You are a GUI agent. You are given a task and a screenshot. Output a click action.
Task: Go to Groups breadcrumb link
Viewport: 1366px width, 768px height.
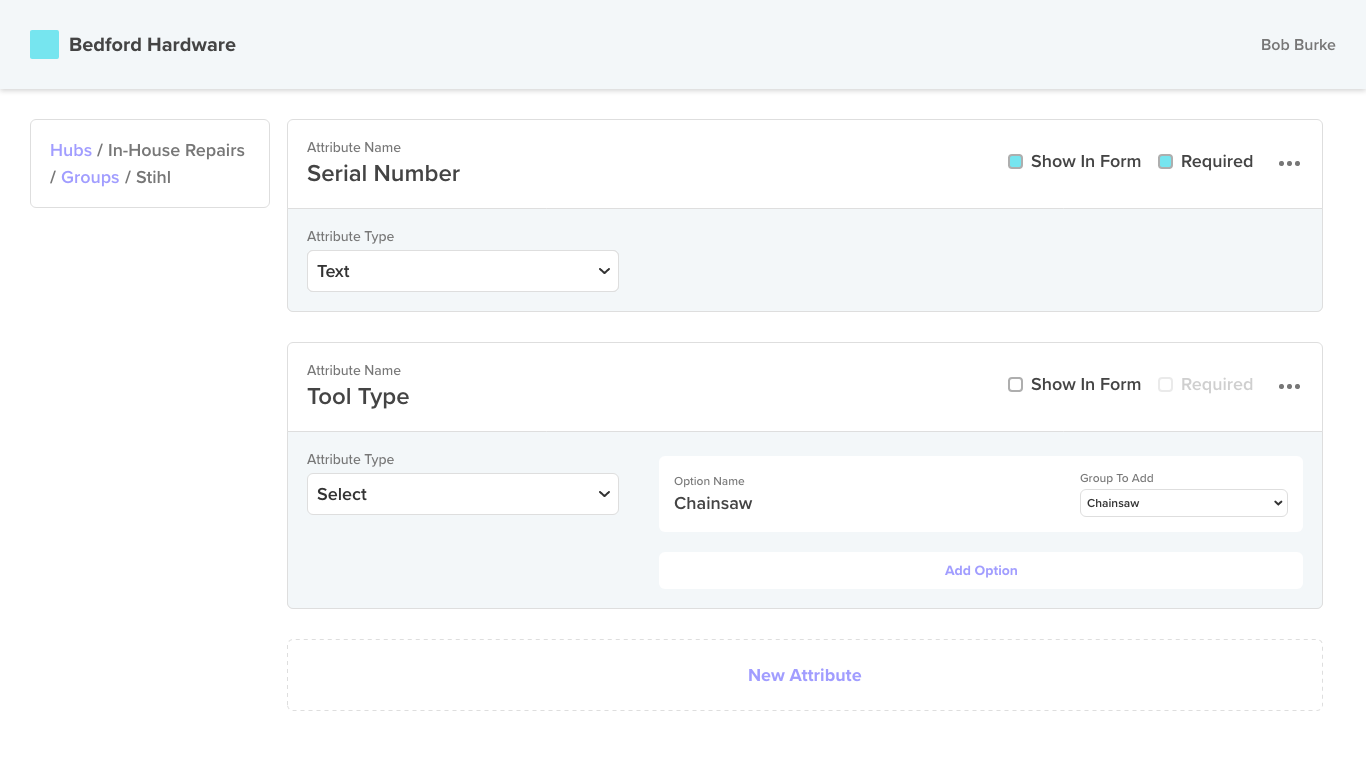(90, 177)
